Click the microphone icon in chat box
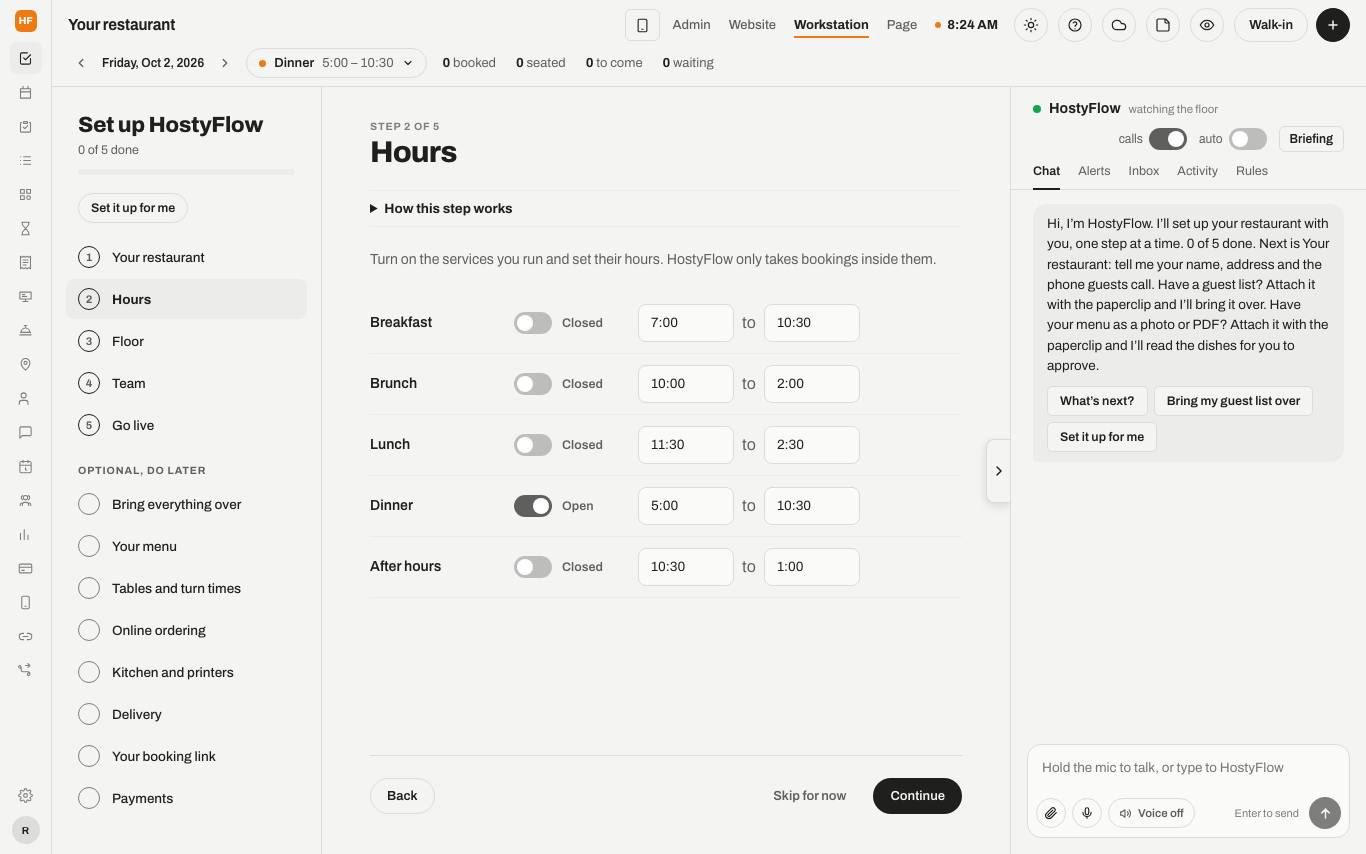The height and width of the screenshot is (854, 1366). point(1087,813)
